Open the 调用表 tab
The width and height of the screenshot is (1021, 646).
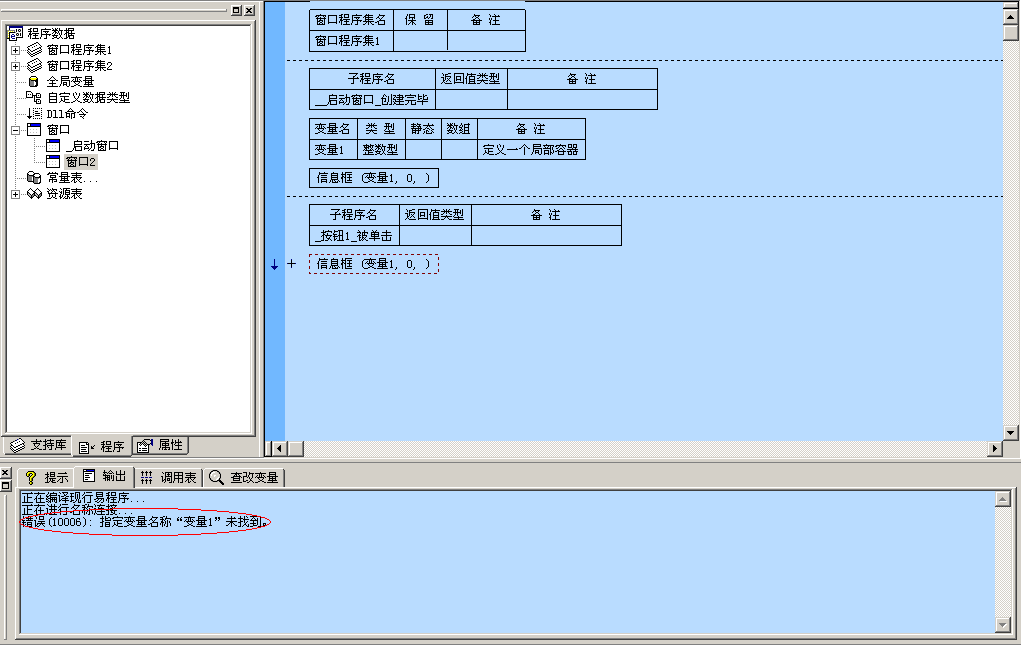pos(169,478)
